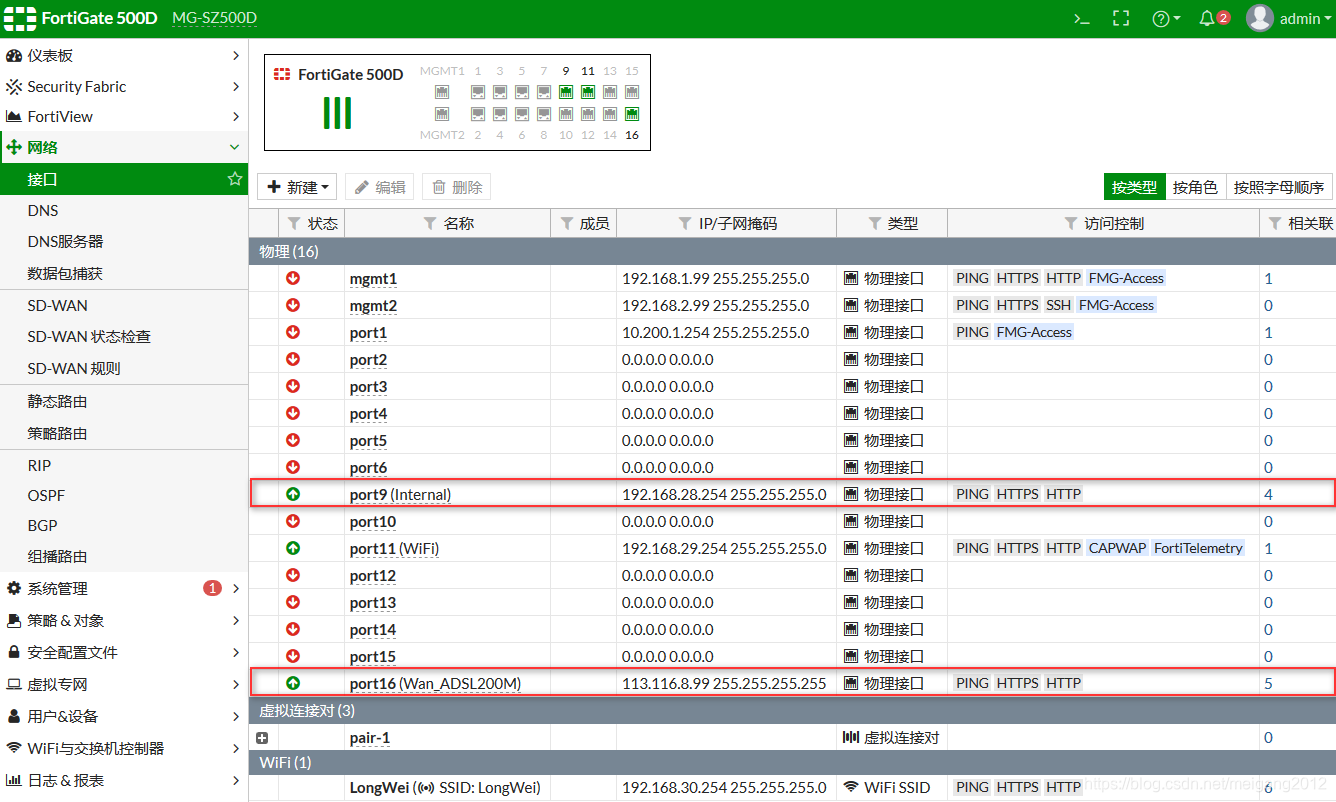Expand the Security Fabric menu

point(124,86)
